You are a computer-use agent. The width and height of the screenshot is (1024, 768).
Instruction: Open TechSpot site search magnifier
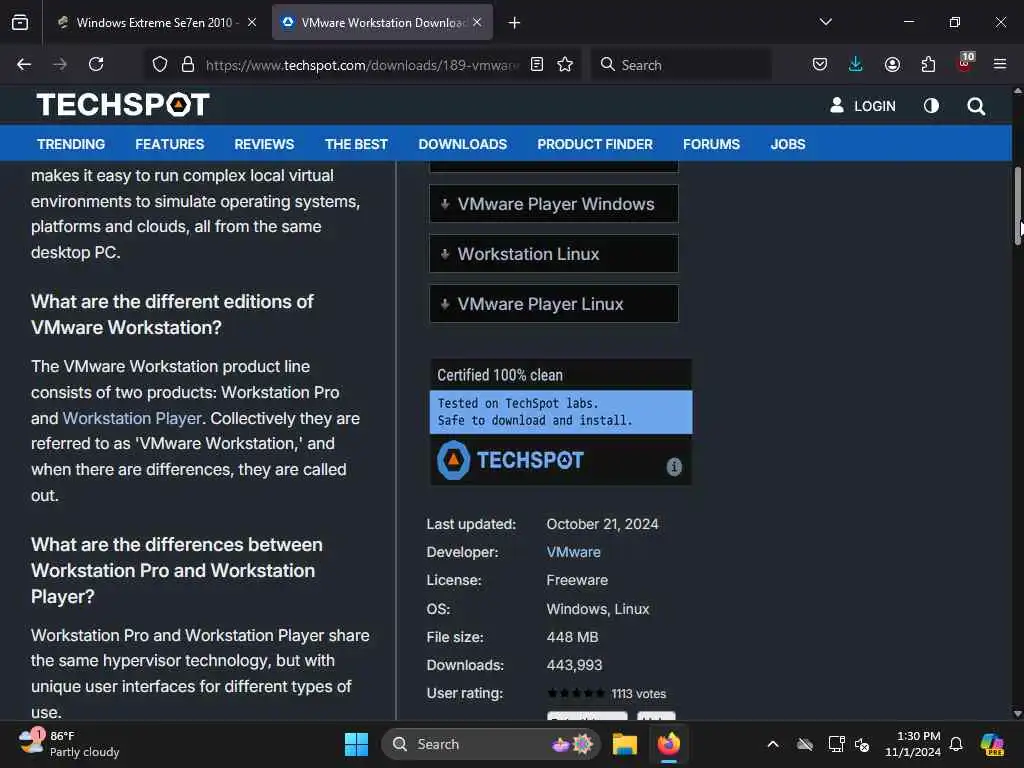pyautogui.click(x=976, y=106)
